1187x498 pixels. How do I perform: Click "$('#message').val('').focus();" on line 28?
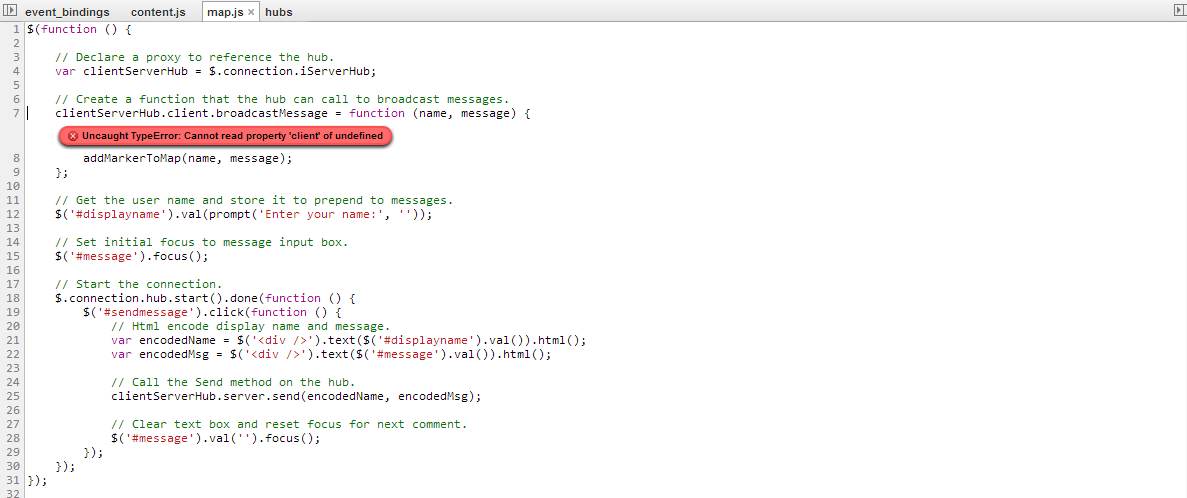[x=216, y=438]
